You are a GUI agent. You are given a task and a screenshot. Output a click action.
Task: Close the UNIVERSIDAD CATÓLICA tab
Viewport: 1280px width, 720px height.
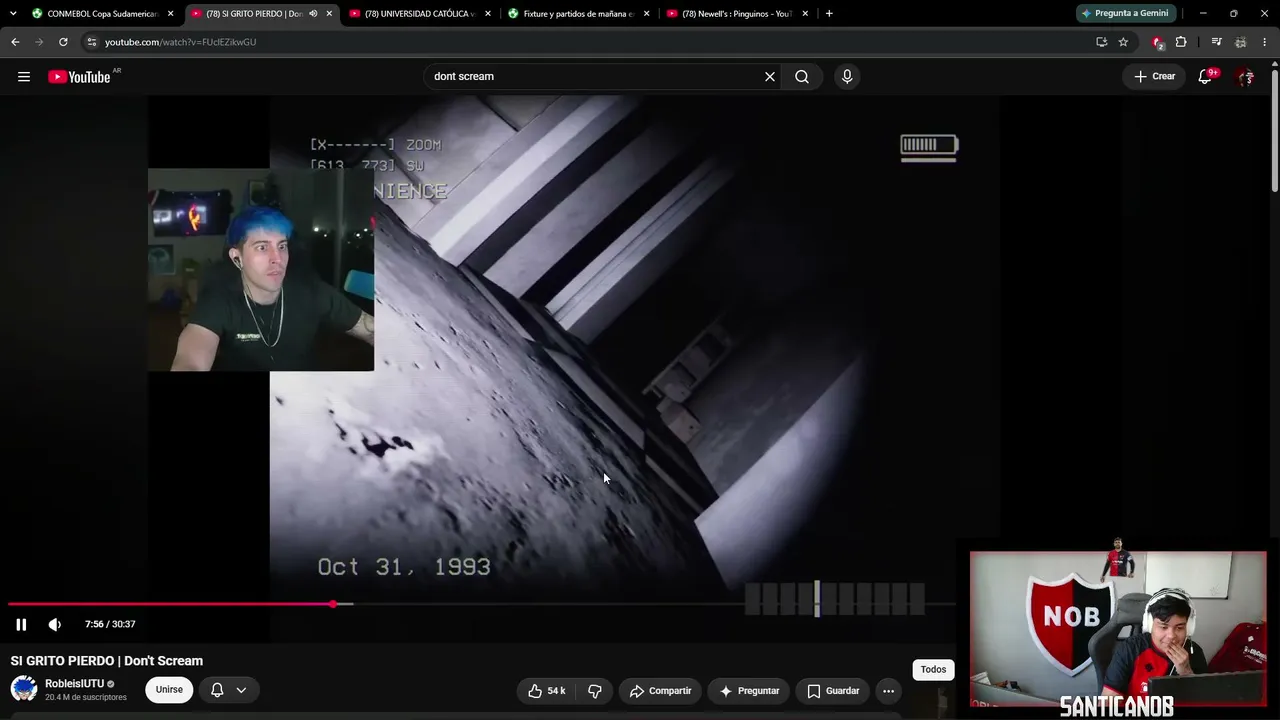(488, 14)
